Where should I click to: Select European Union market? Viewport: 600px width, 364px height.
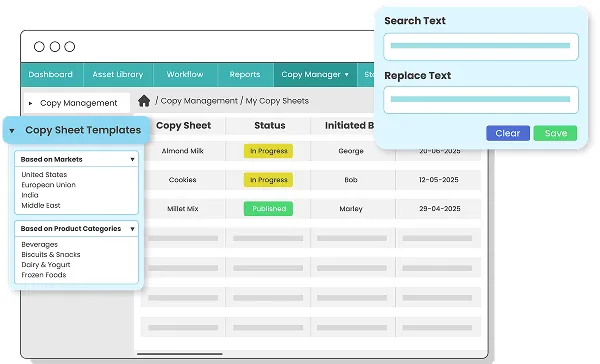click(x=49, y=185)
